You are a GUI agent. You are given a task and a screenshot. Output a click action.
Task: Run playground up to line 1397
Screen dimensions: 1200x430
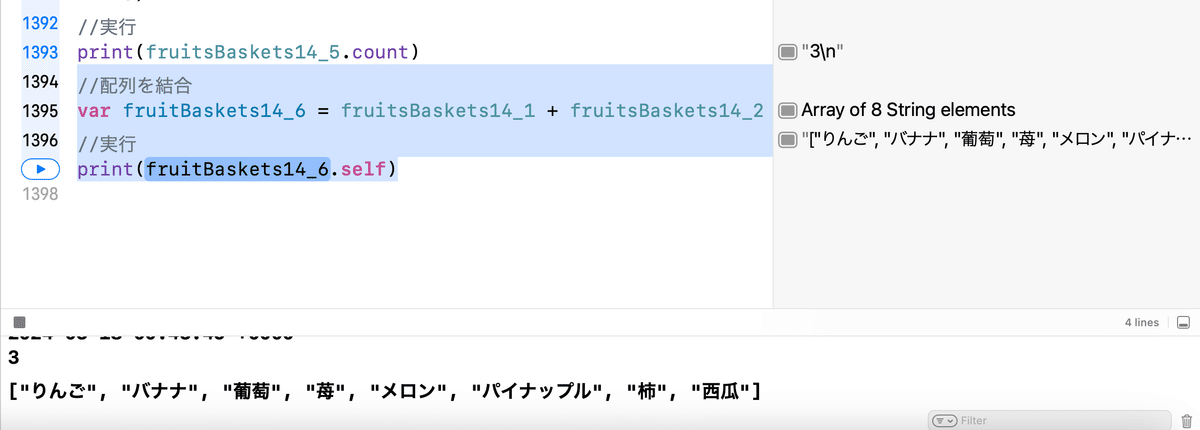(41, 169)
